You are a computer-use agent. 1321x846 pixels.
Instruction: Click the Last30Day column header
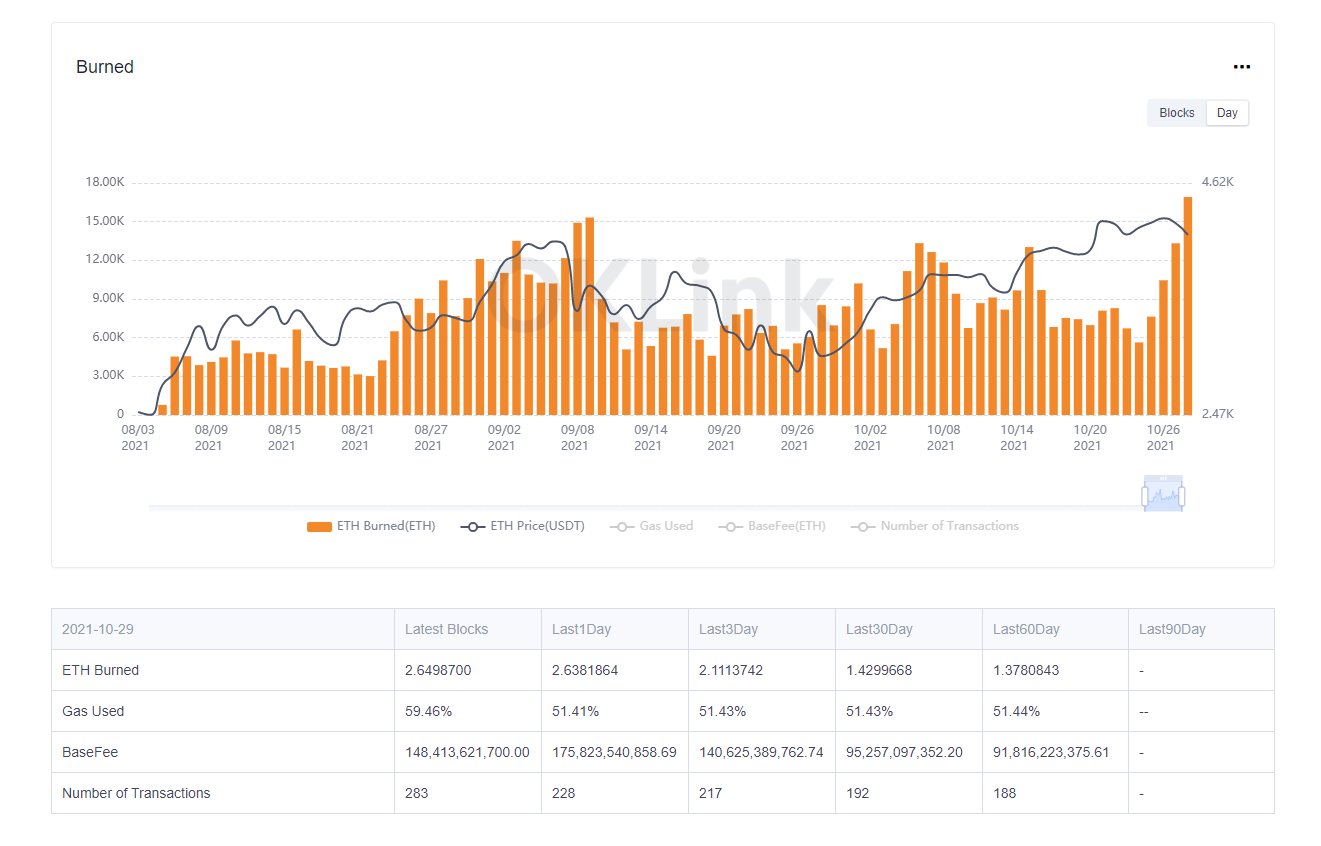909,629
